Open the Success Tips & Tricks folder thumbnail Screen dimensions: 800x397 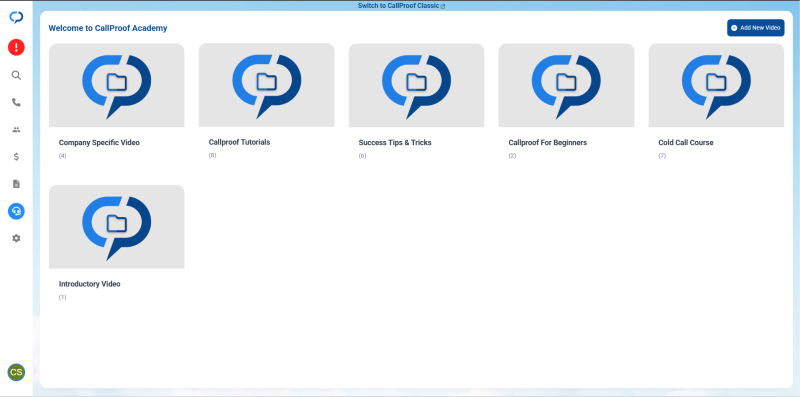pyautogui.click(x=416, y=85)
